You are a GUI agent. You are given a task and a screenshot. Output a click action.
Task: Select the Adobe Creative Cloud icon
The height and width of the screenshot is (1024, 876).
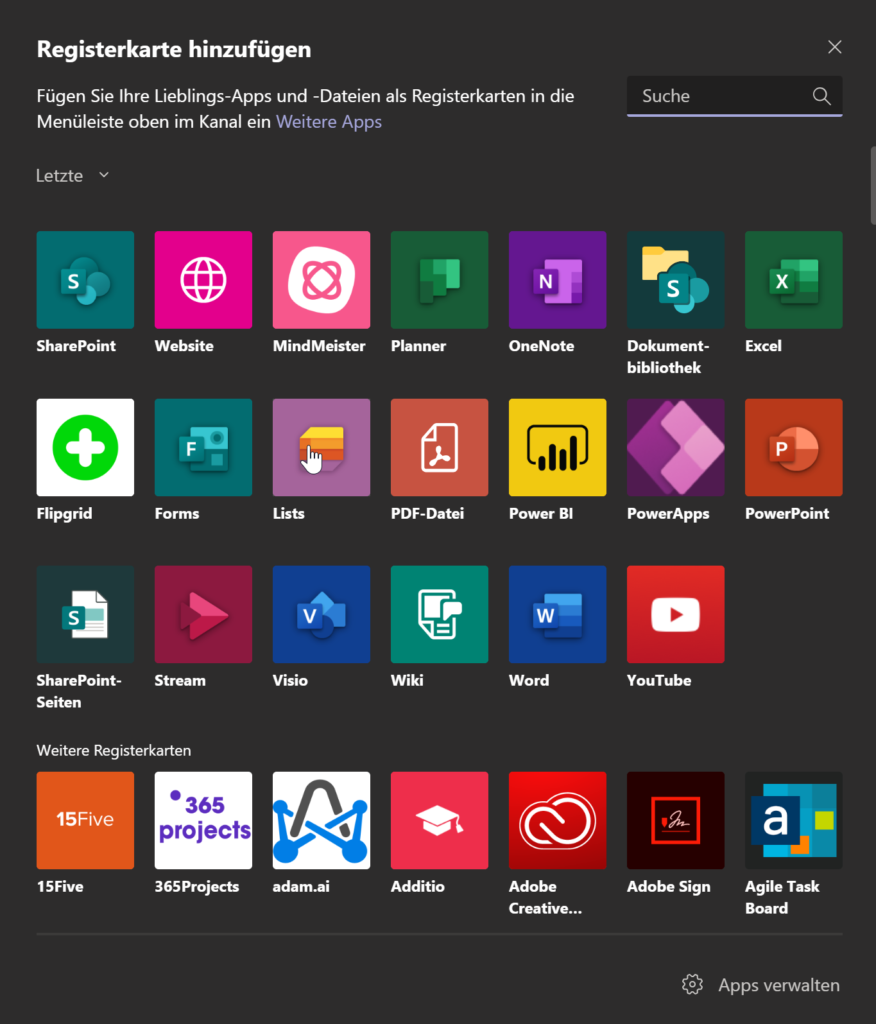click(557, 820)
